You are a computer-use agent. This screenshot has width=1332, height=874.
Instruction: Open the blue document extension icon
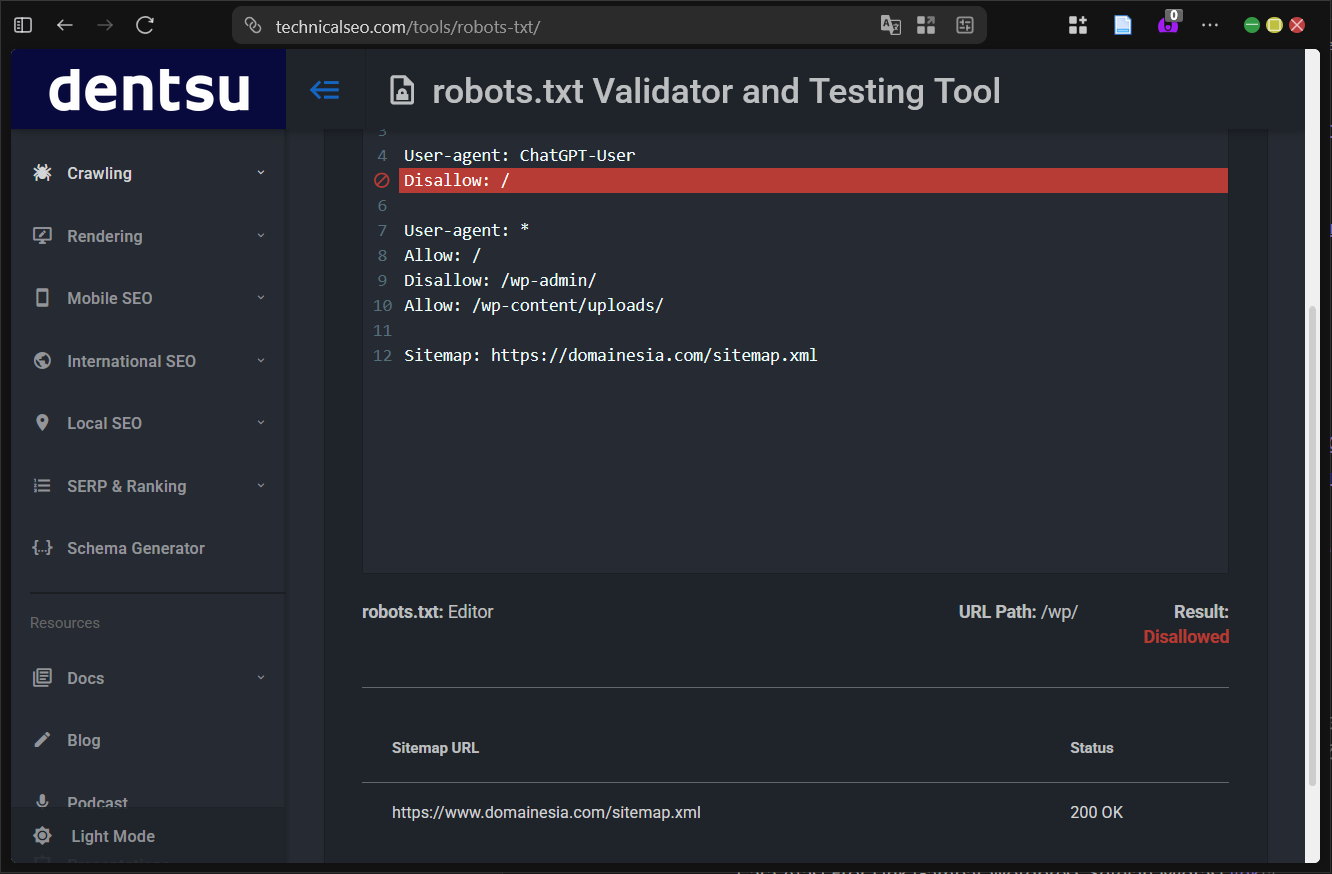1122,25
